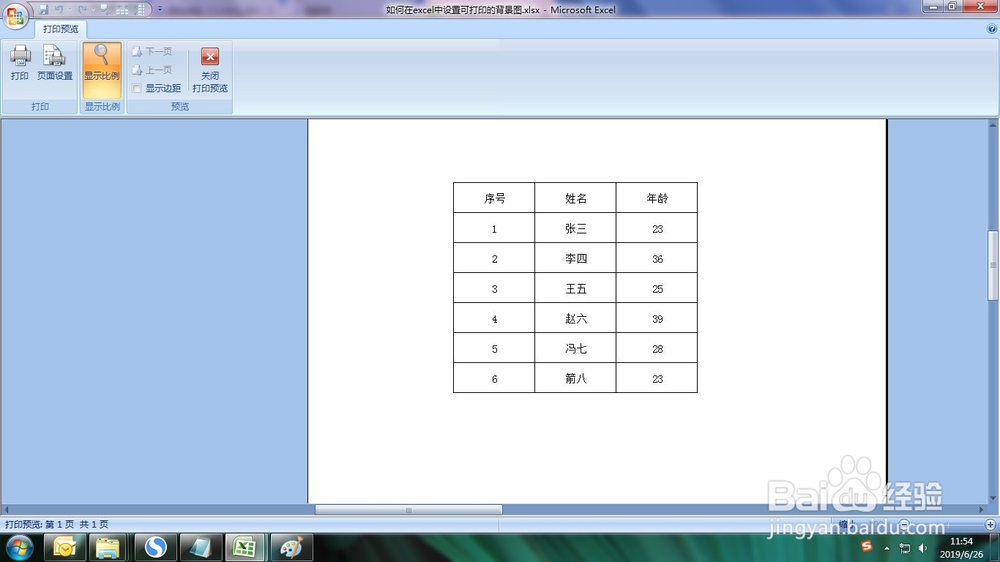Open Excel help question mark icon
This screenshot has width=1000, height=562.
click(x=992, y=29)
